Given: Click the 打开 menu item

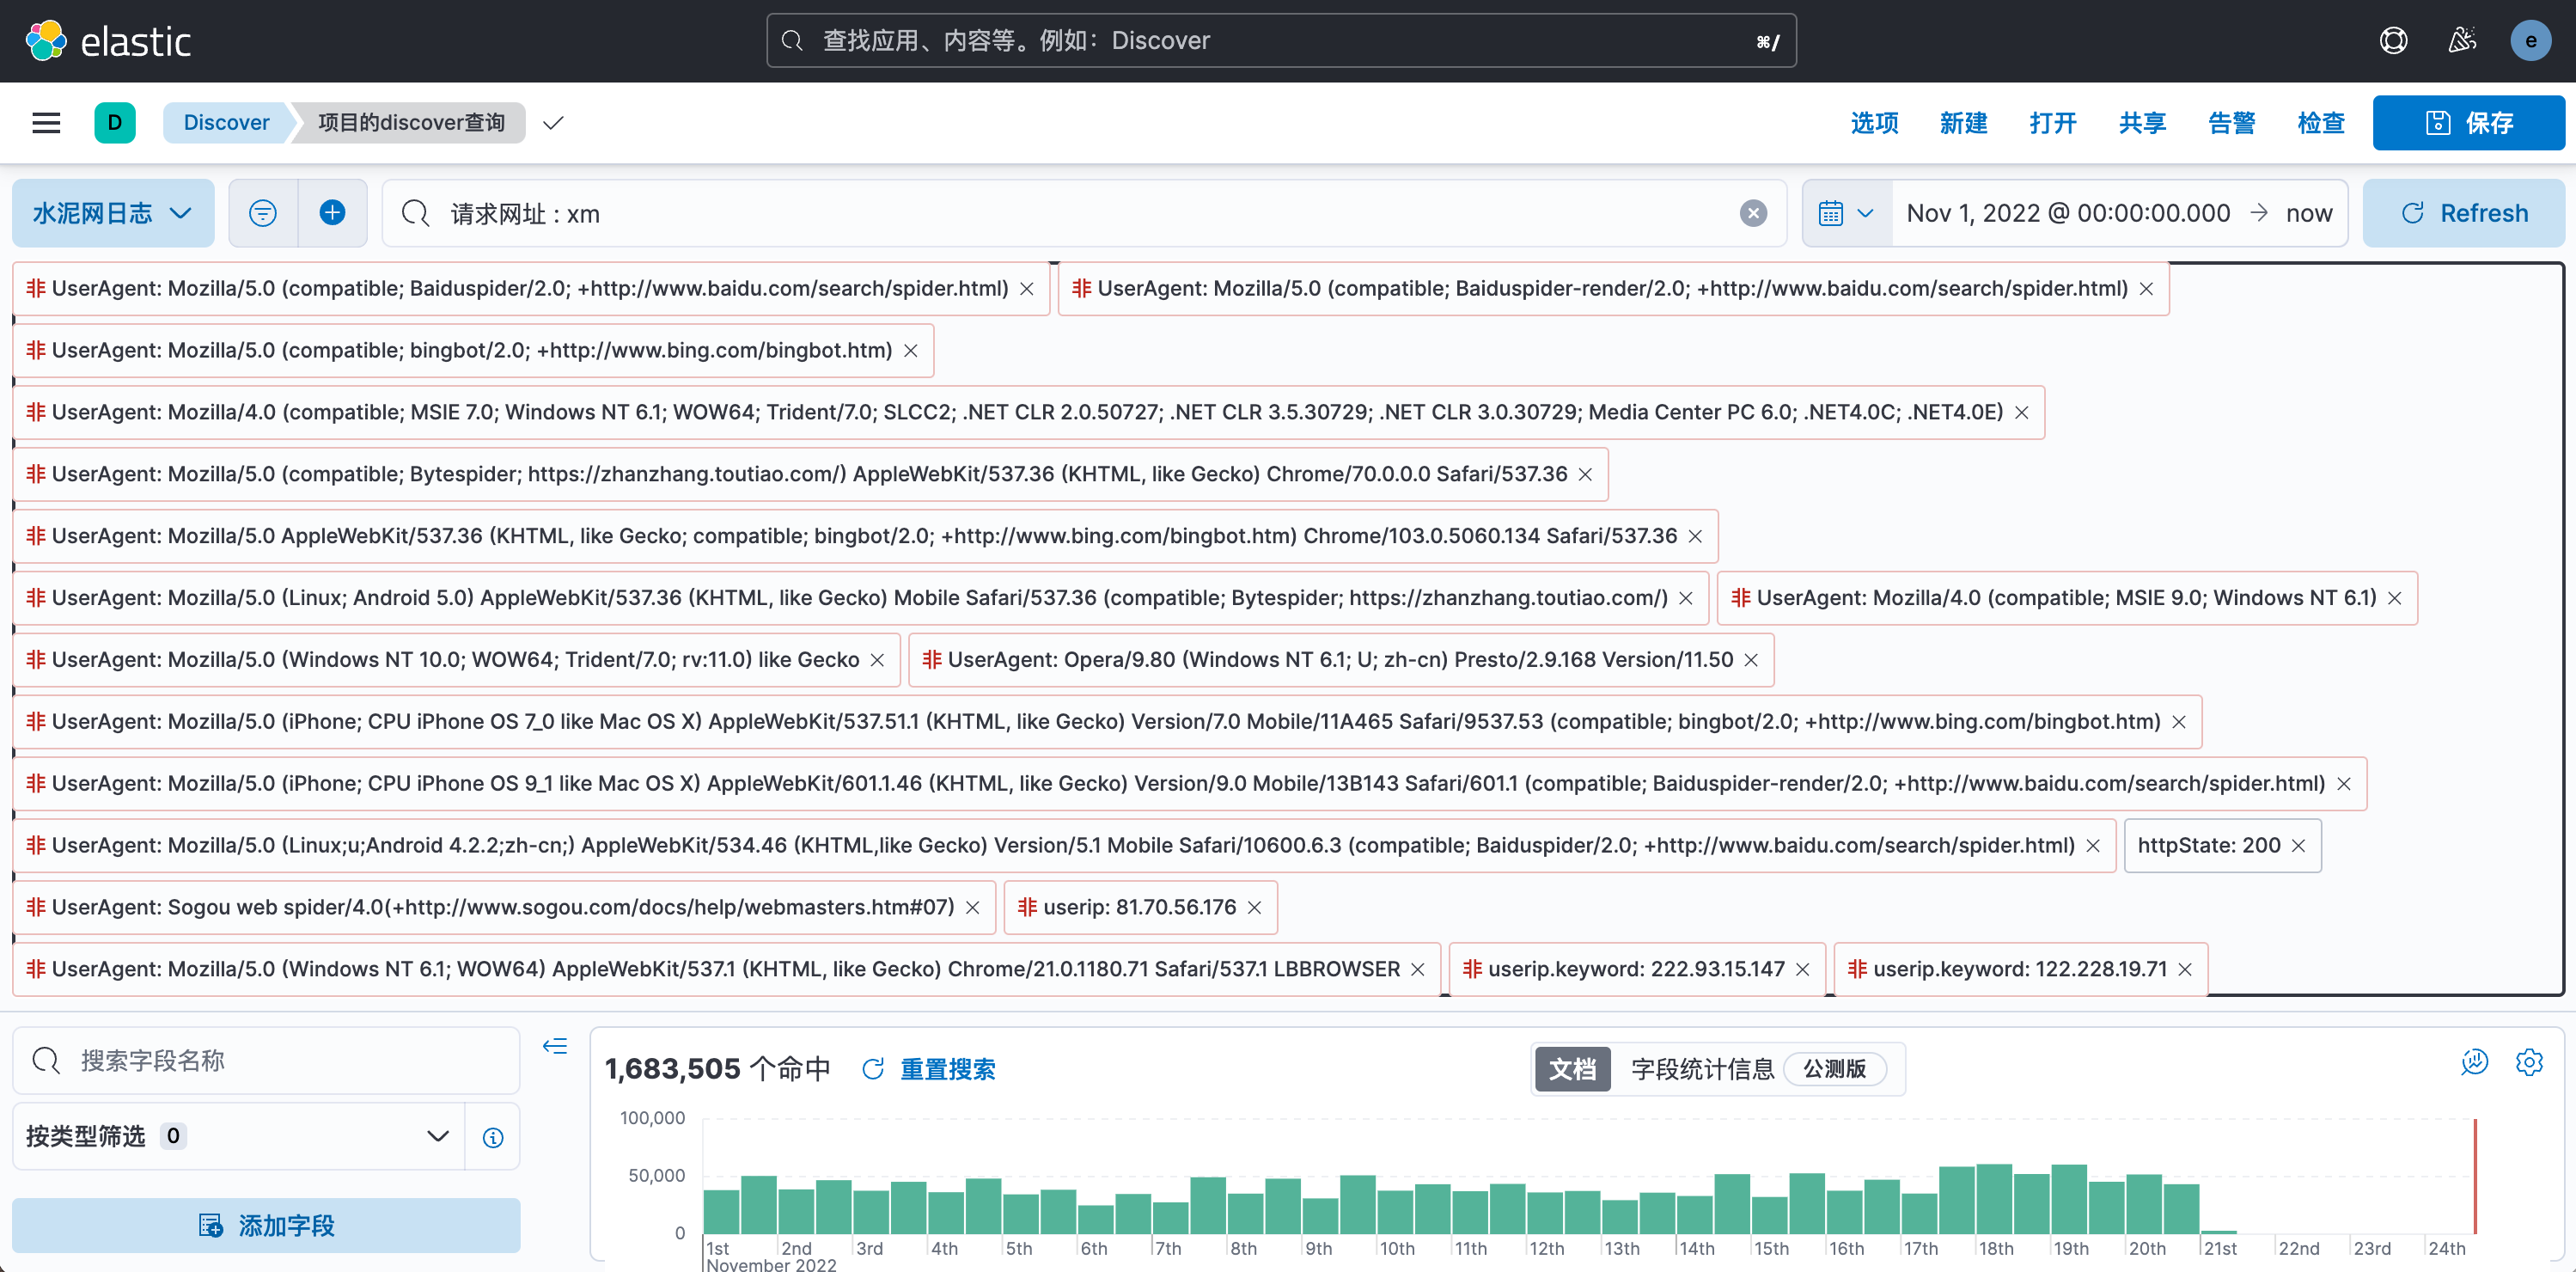Looking at the screenshot, I should pyautogui.click(x=2052, y=123).
